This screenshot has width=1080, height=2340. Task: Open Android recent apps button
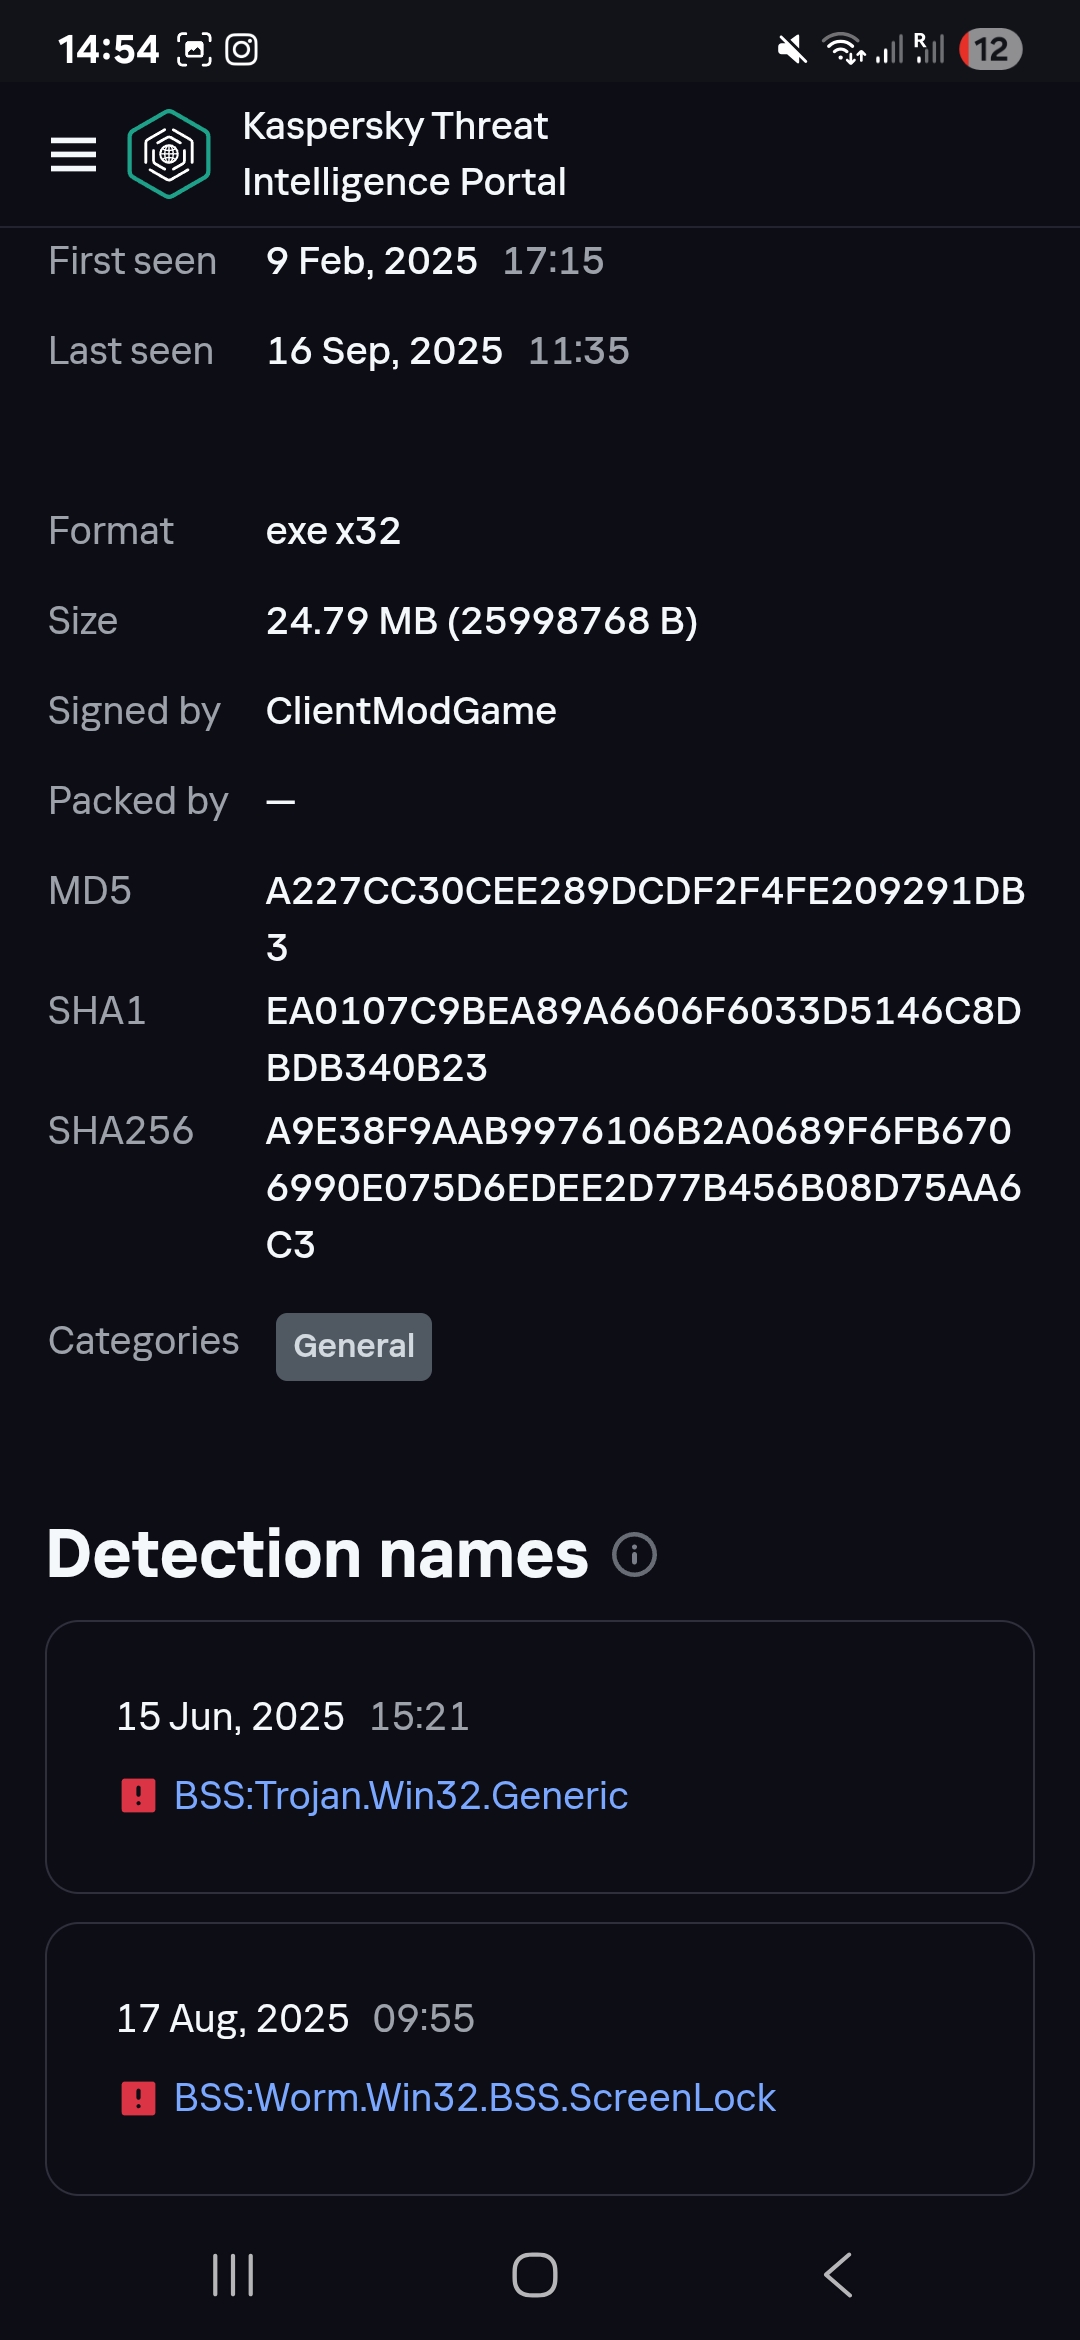pos(233,2275)
